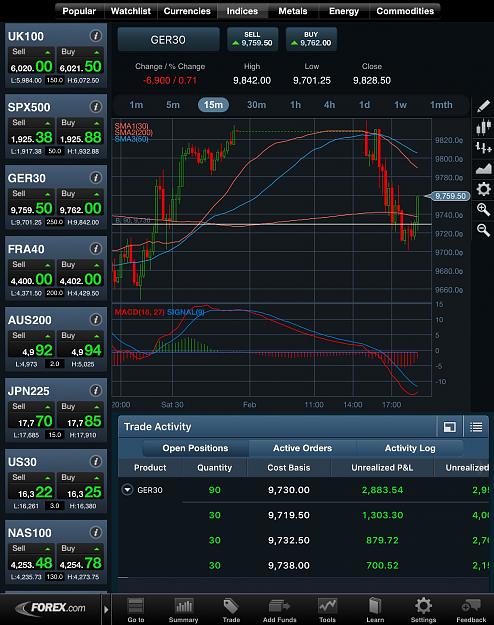Zoom in on the chart

coord(483,210)
